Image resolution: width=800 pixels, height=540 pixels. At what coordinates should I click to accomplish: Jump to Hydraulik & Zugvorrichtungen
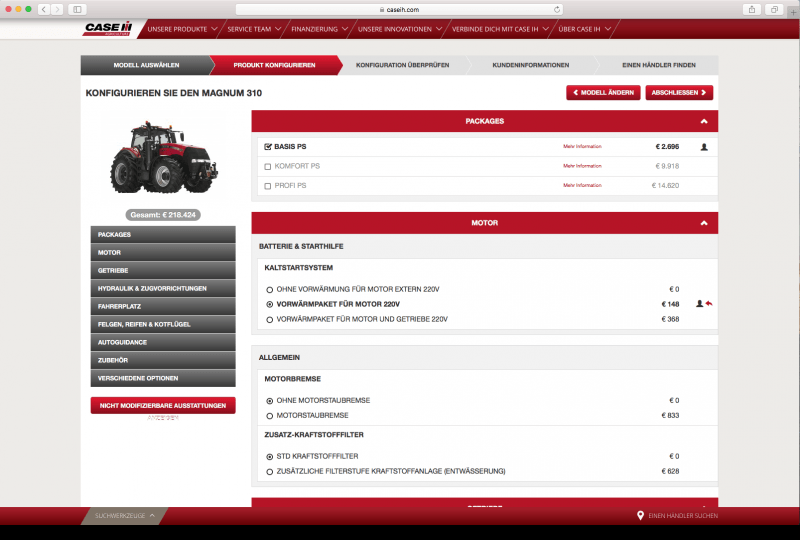(x=163, y=288)
